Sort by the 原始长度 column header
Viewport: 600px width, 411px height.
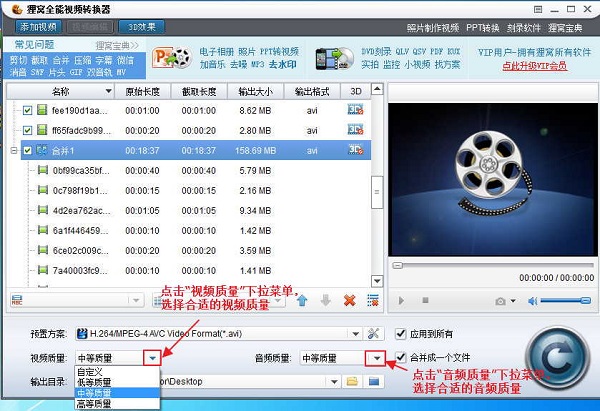click(143, 91)
